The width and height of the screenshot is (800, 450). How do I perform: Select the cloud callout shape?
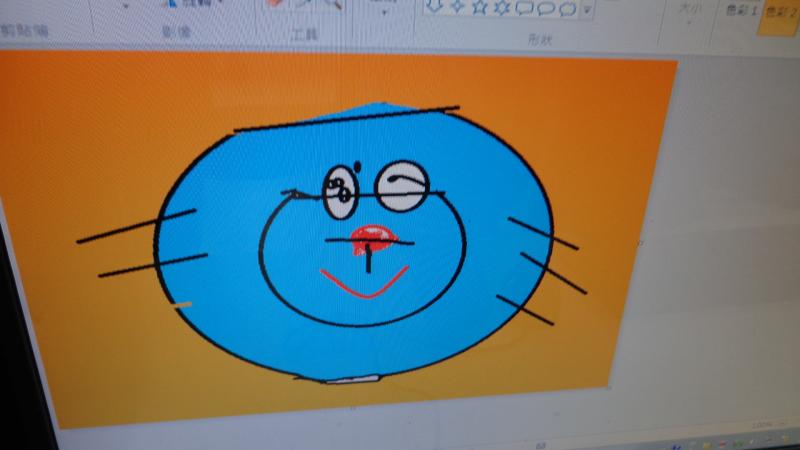pyautogui.click(x=567, y=9)
